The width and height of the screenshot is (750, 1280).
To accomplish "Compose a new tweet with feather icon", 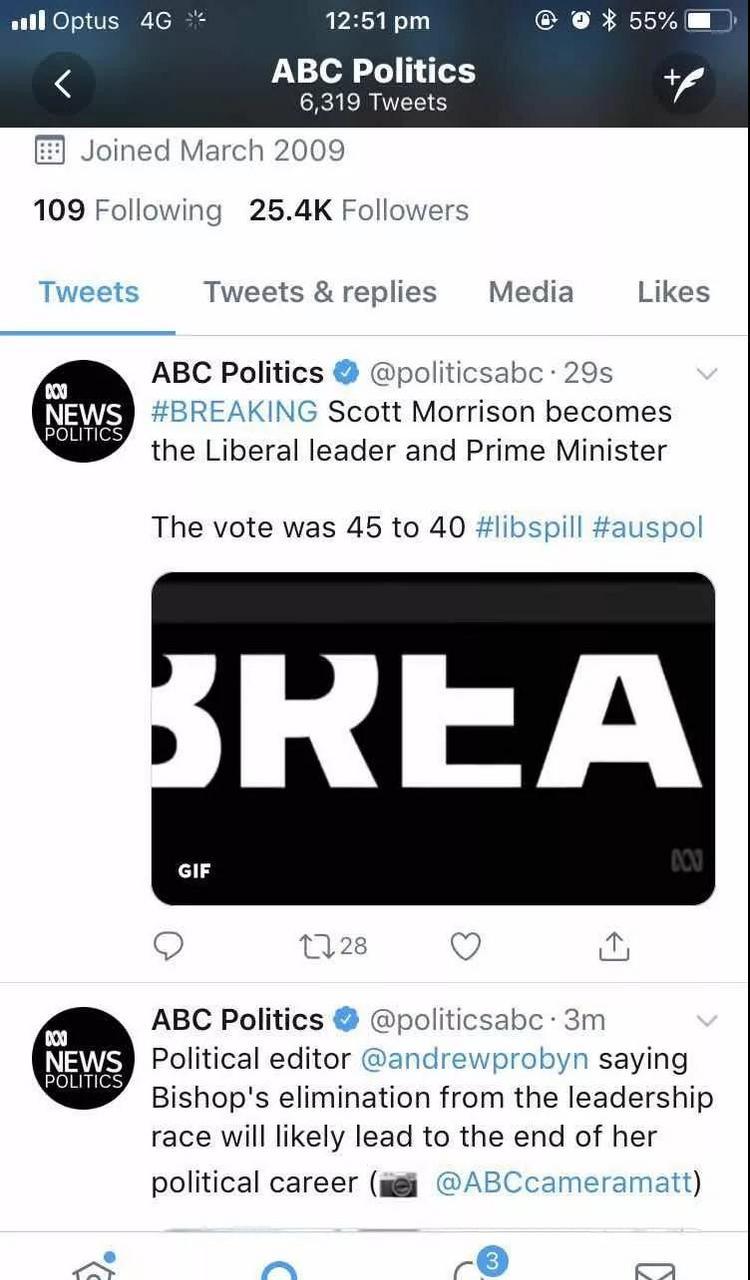I will point(685,85).
